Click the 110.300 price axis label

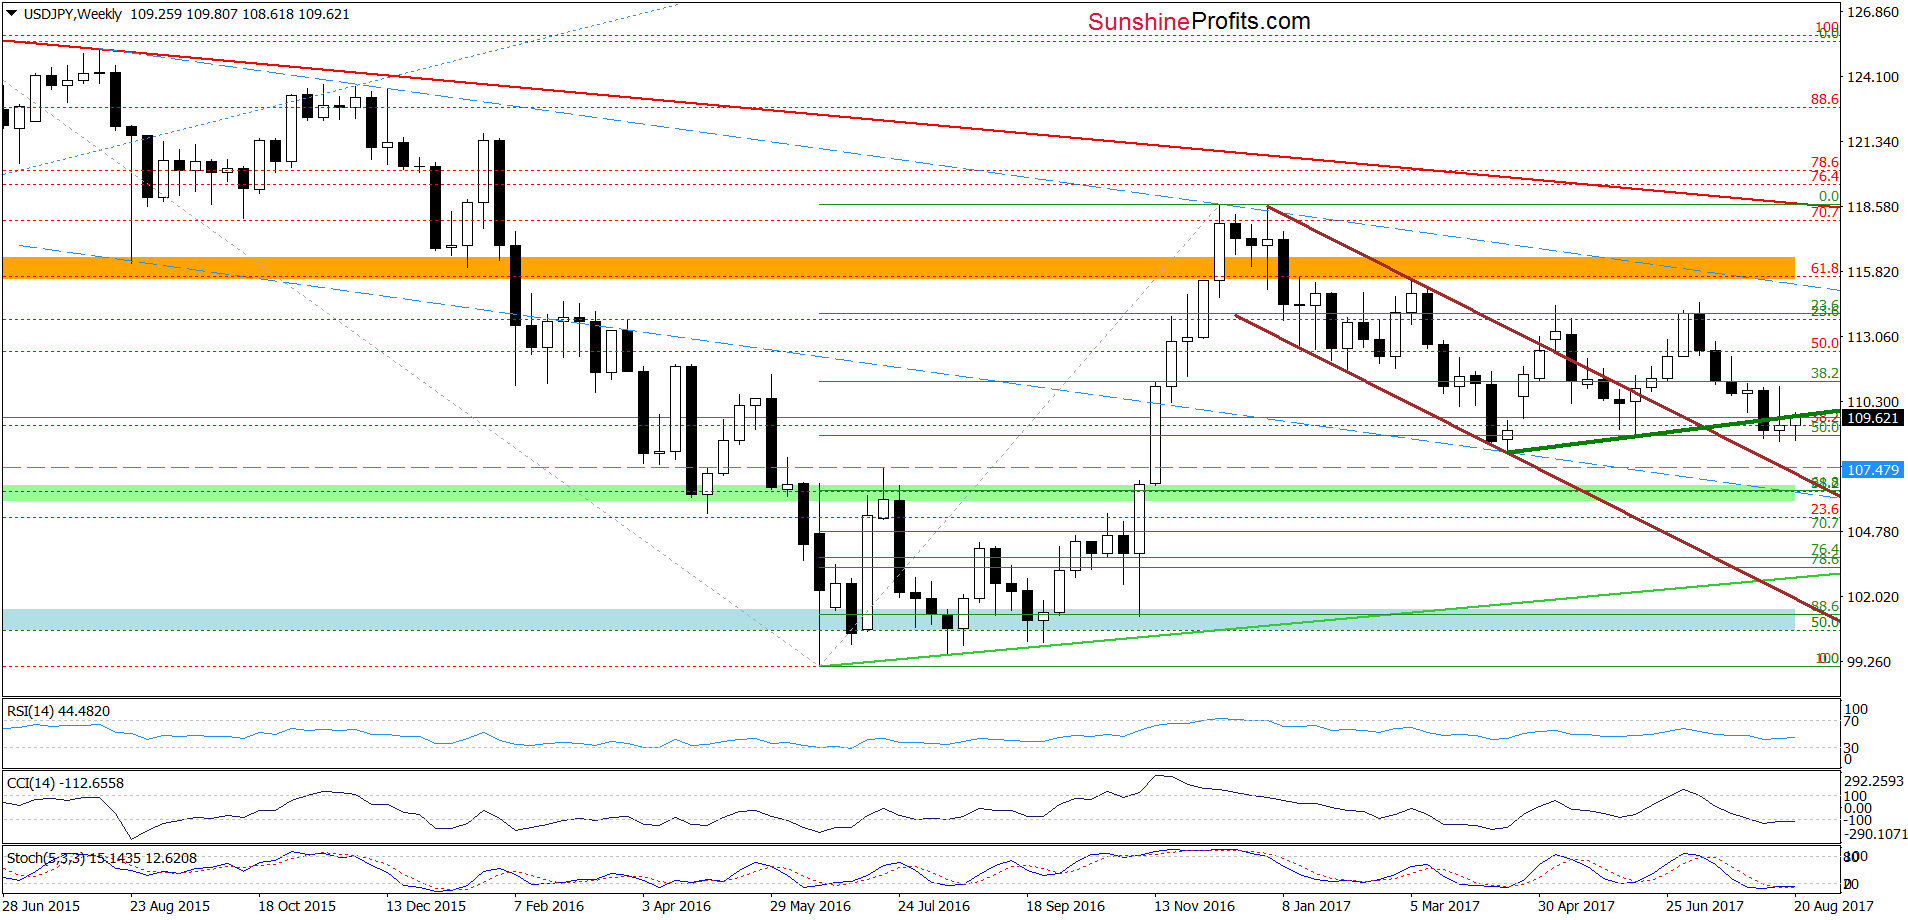[x=1872, y=402]
